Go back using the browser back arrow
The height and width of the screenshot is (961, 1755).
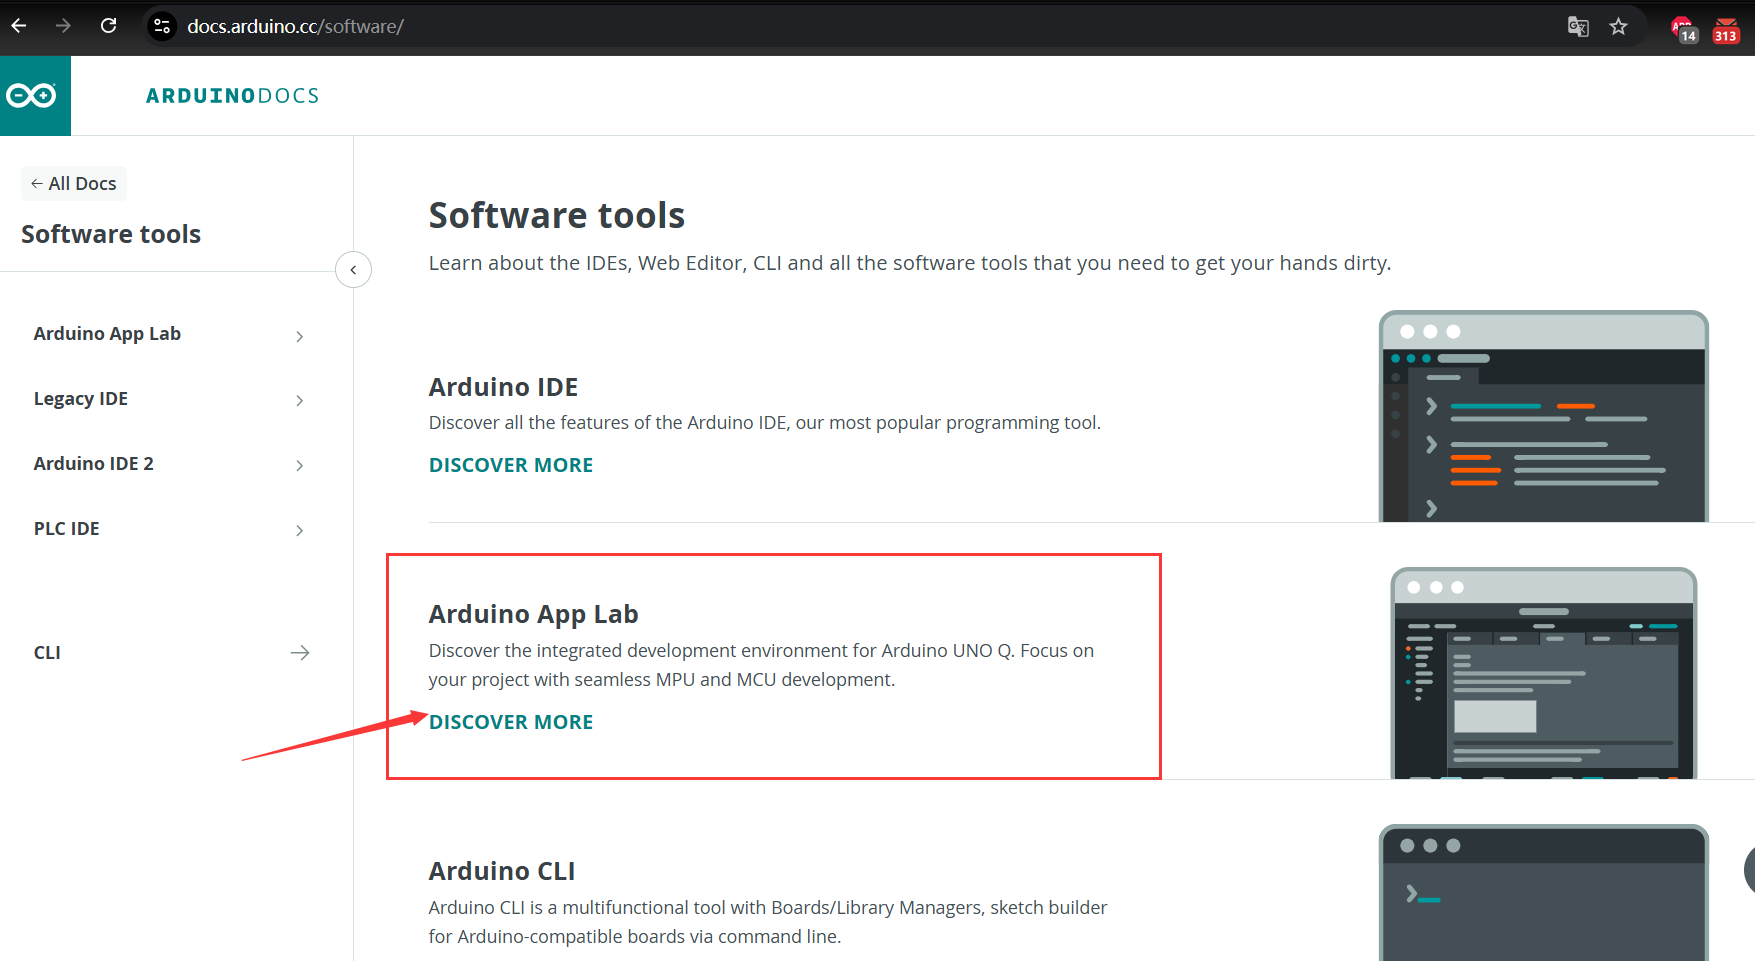[x=19, y=26]
